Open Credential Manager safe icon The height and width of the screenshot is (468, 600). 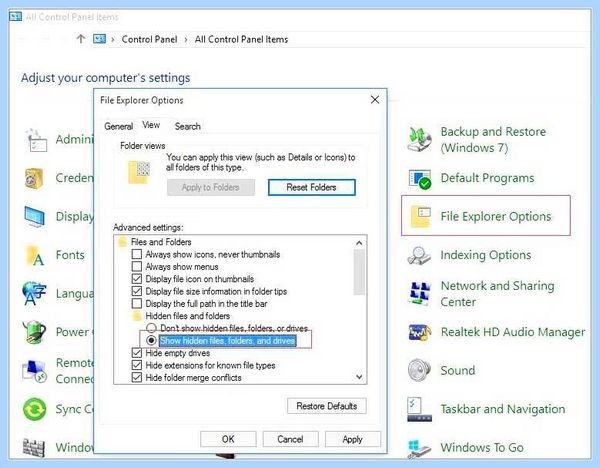tap(34, 178)
